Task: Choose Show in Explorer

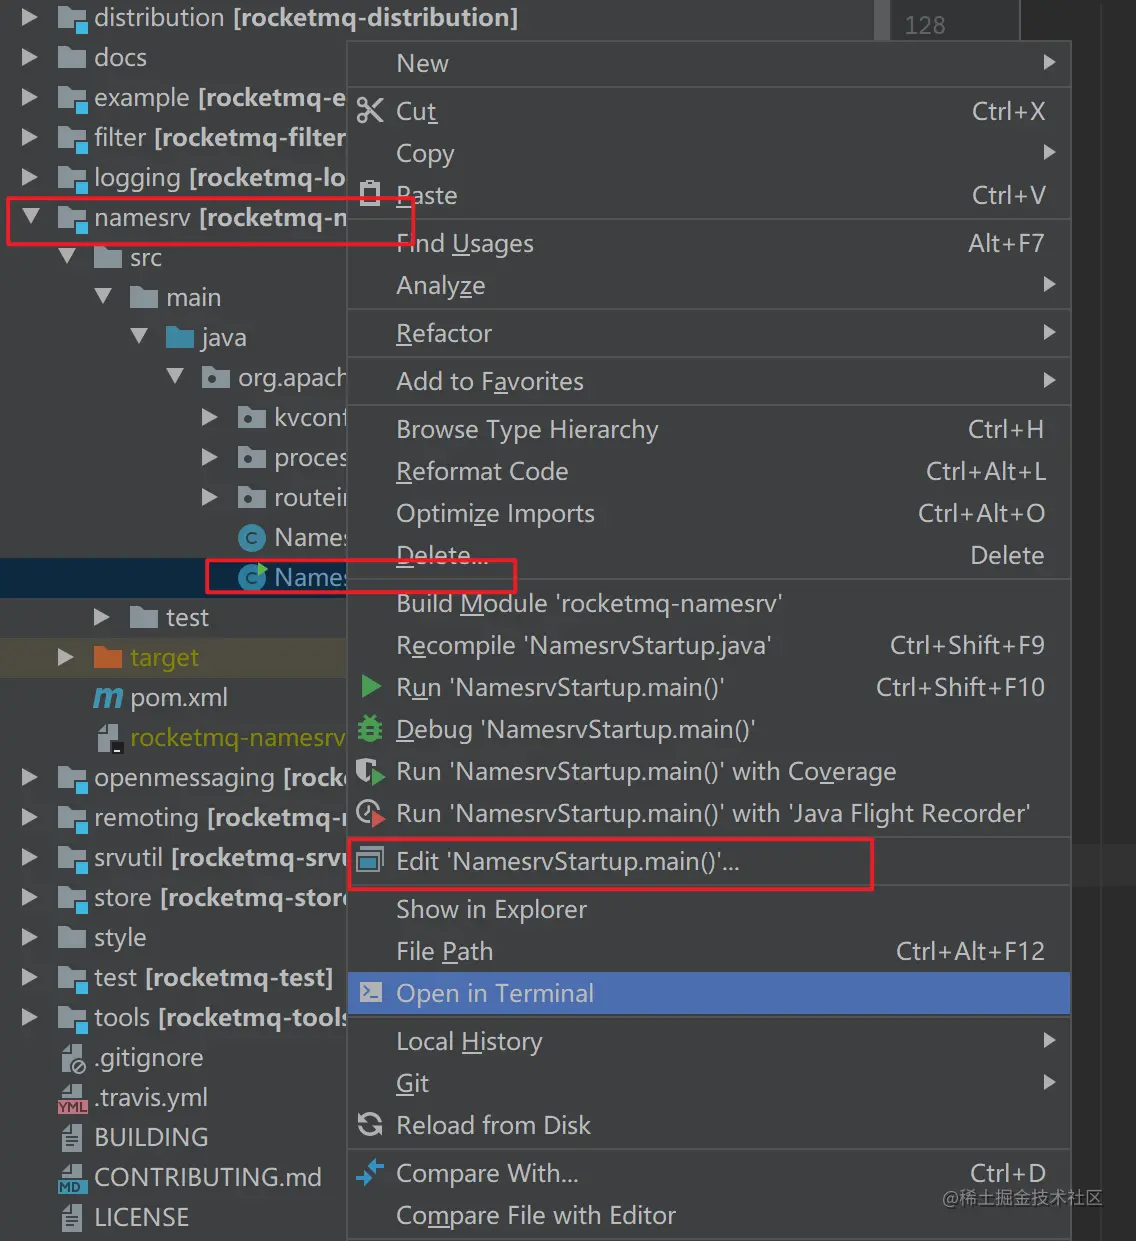Action: click(709, 909)
